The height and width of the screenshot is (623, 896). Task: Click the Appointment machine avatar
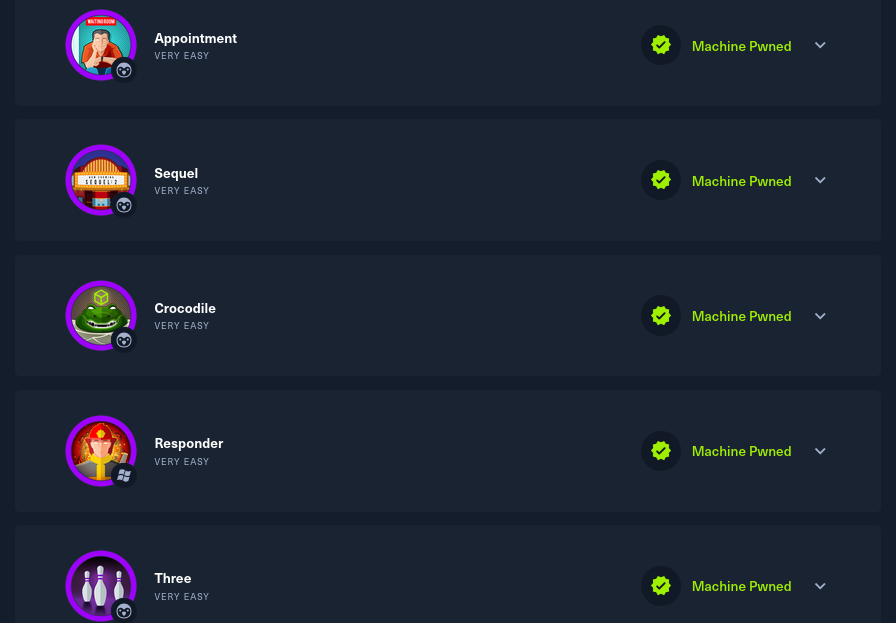[x=101, y=45]
